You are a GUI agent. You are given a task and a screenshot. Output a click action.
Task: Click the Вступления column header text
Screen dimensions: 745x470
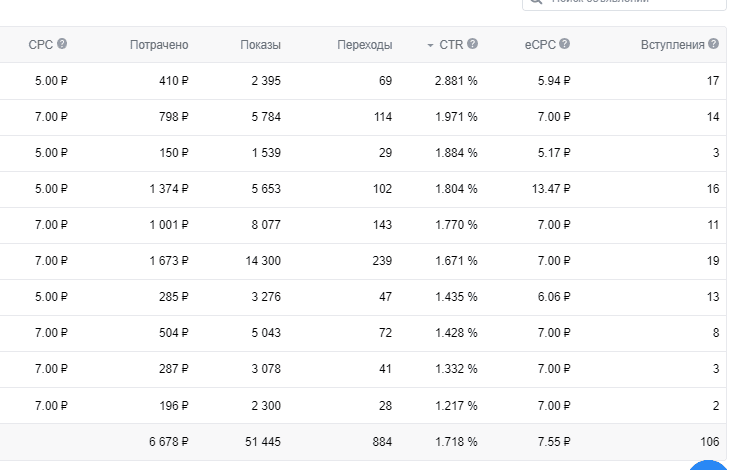pos(672,45)
